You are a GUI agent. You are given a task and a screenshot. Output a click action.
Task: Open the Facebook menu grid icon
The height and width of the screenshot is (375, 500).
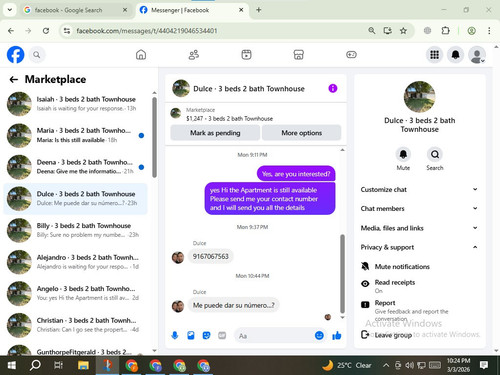click(434, 55)
